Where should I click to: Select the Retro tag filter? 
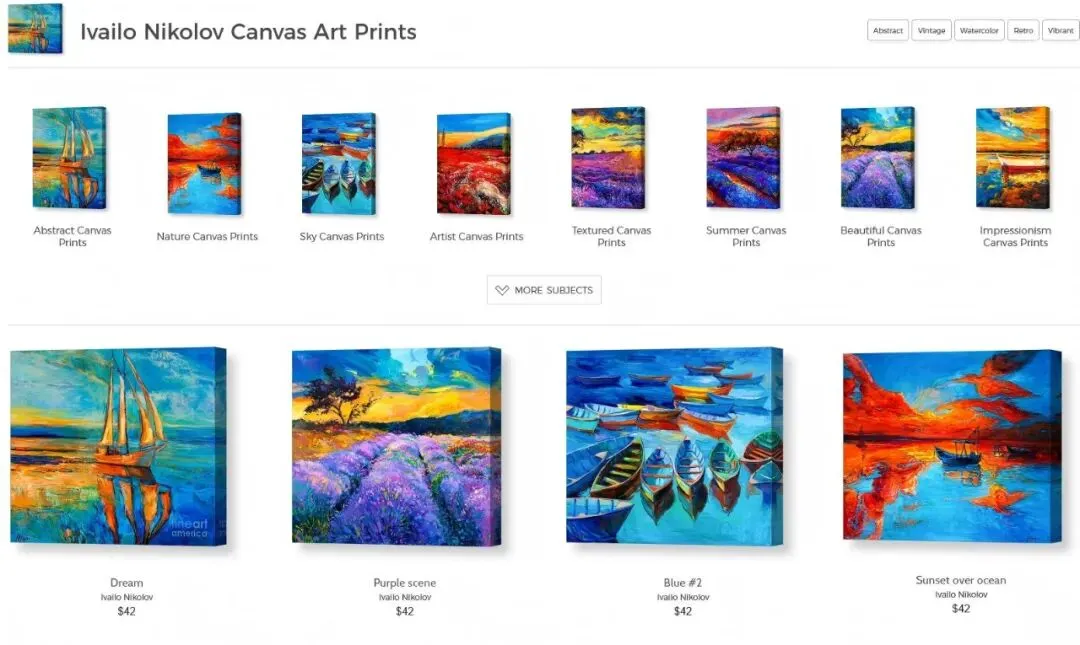pyautogui.click(x=1023, y=30)
